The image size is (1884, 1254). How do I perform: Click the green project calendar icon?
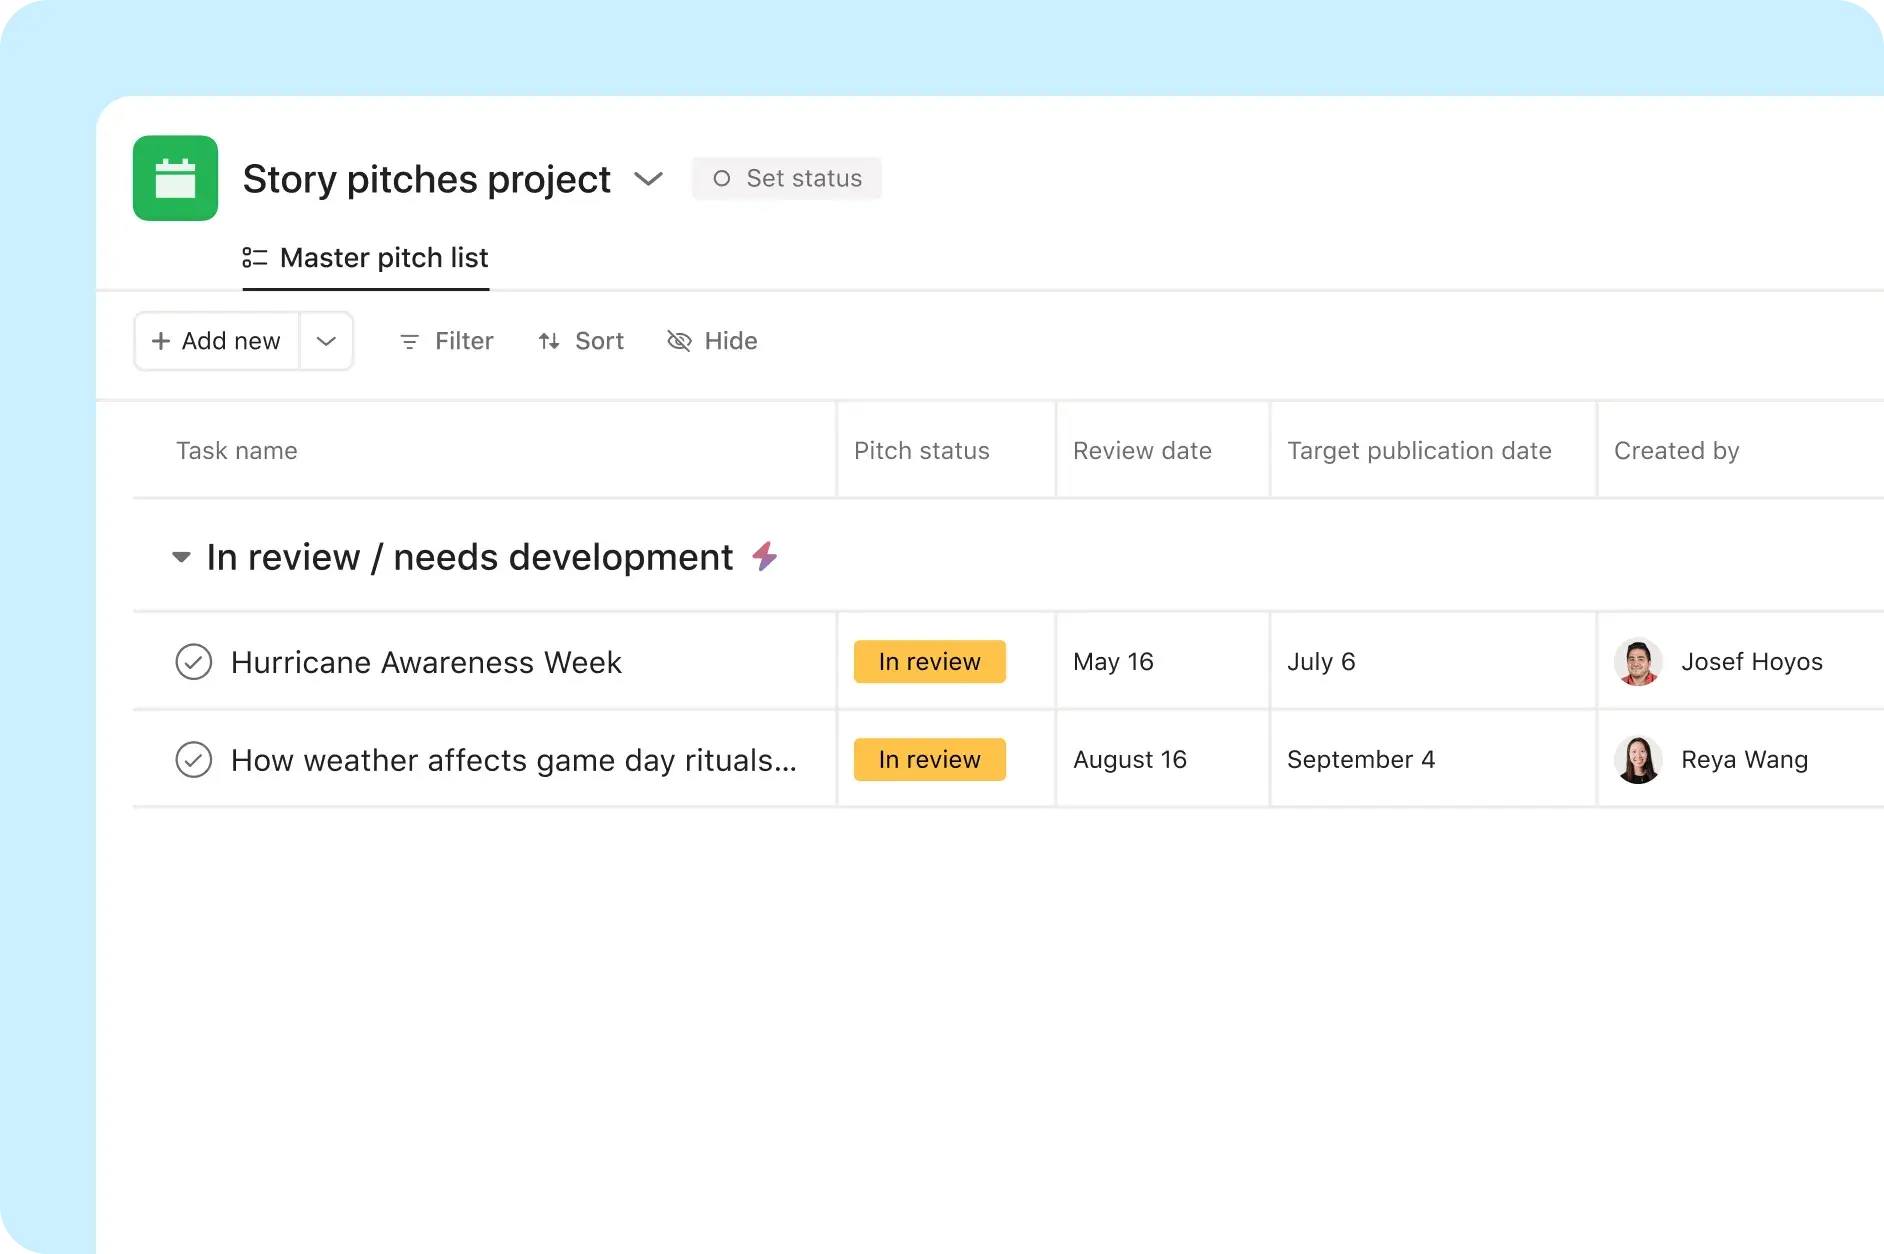tap(175, 178)
